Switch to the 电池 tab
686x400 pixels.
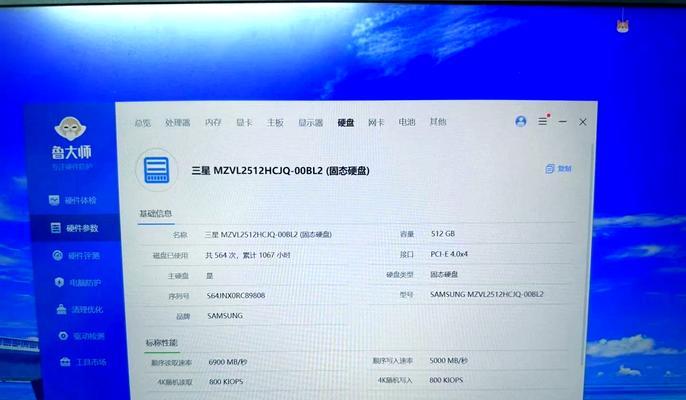tap(406, 122)
